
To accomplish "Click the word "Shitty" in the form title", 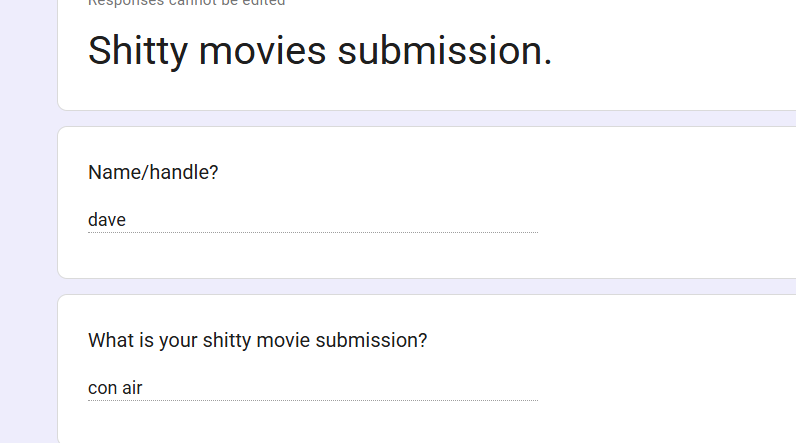I will [x=138, y=51].
